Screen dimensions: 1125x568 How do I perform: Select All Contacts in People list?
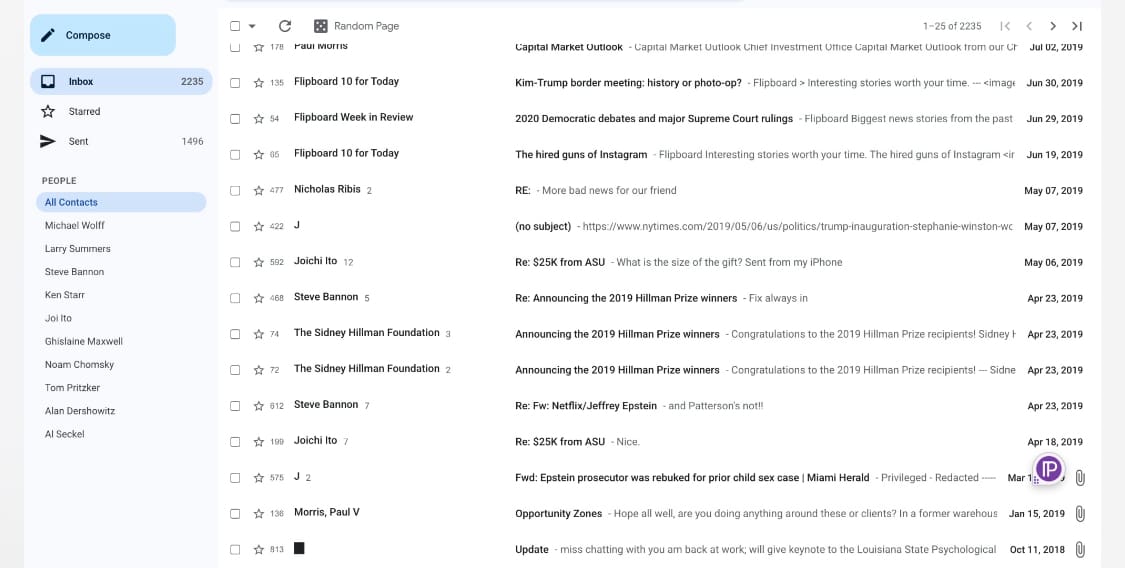click(x=71, y=202)
